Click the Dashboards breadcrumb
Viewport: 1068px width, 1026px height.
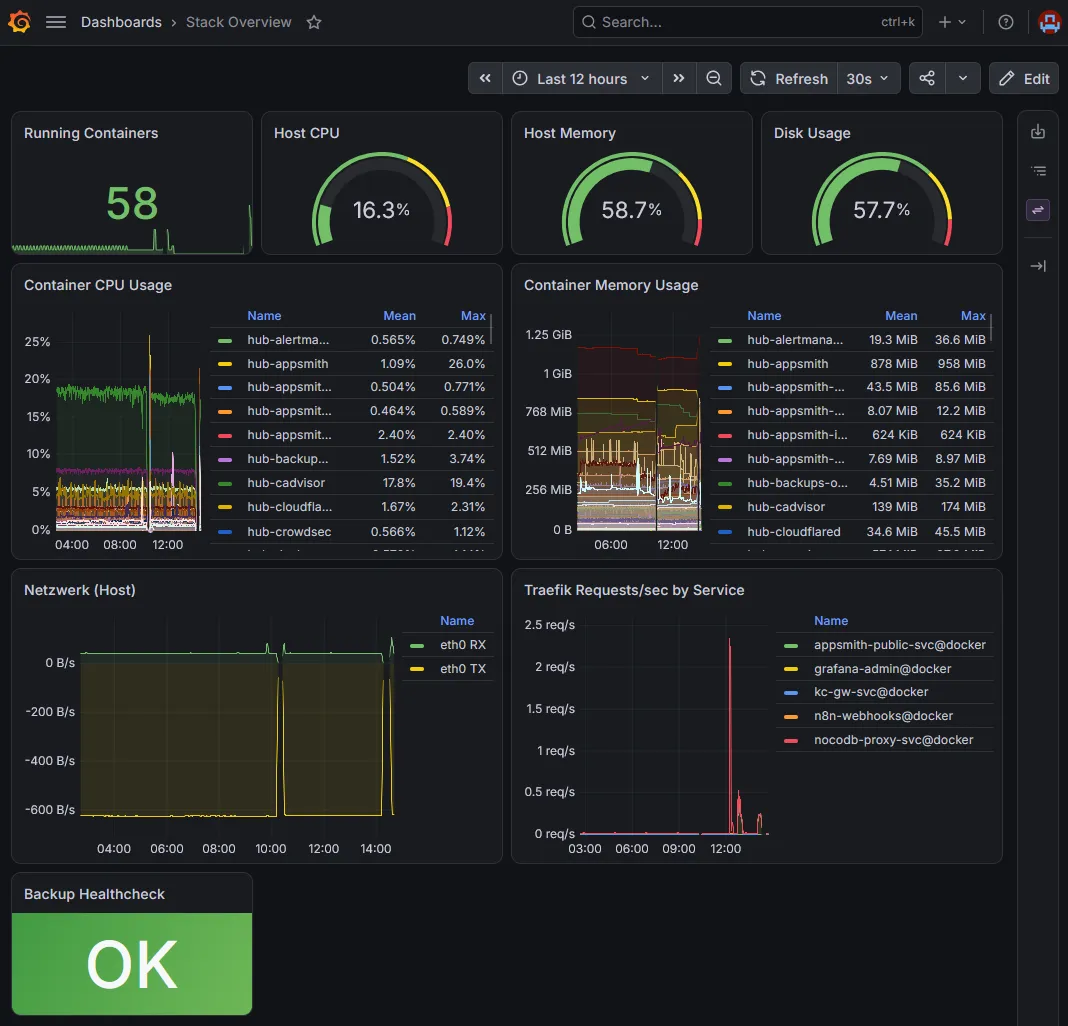[121, 22]
